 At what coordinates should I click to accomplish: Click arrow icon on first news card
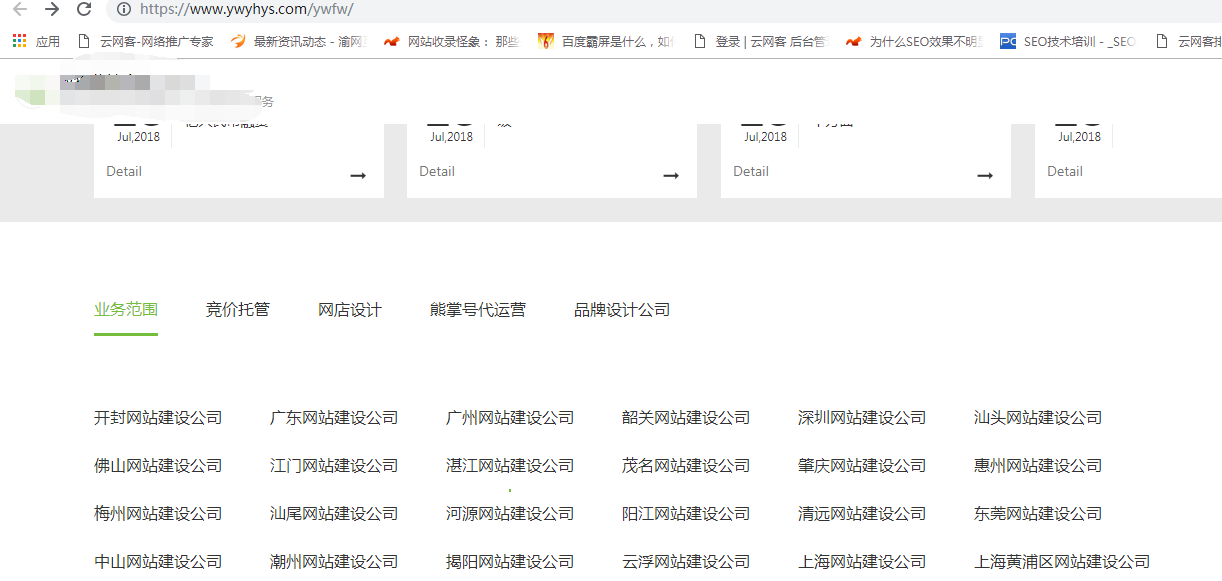point(358,176)
